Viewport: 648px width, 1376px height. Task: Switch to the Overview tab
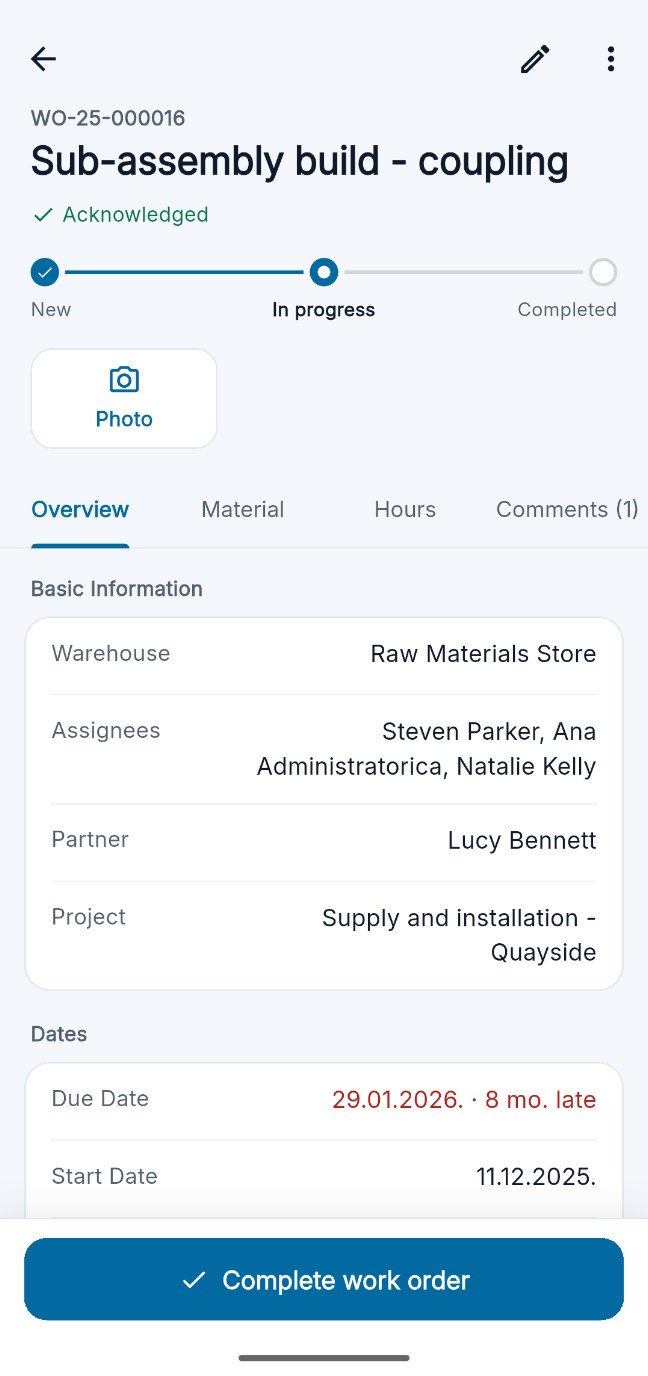point(80,510)
